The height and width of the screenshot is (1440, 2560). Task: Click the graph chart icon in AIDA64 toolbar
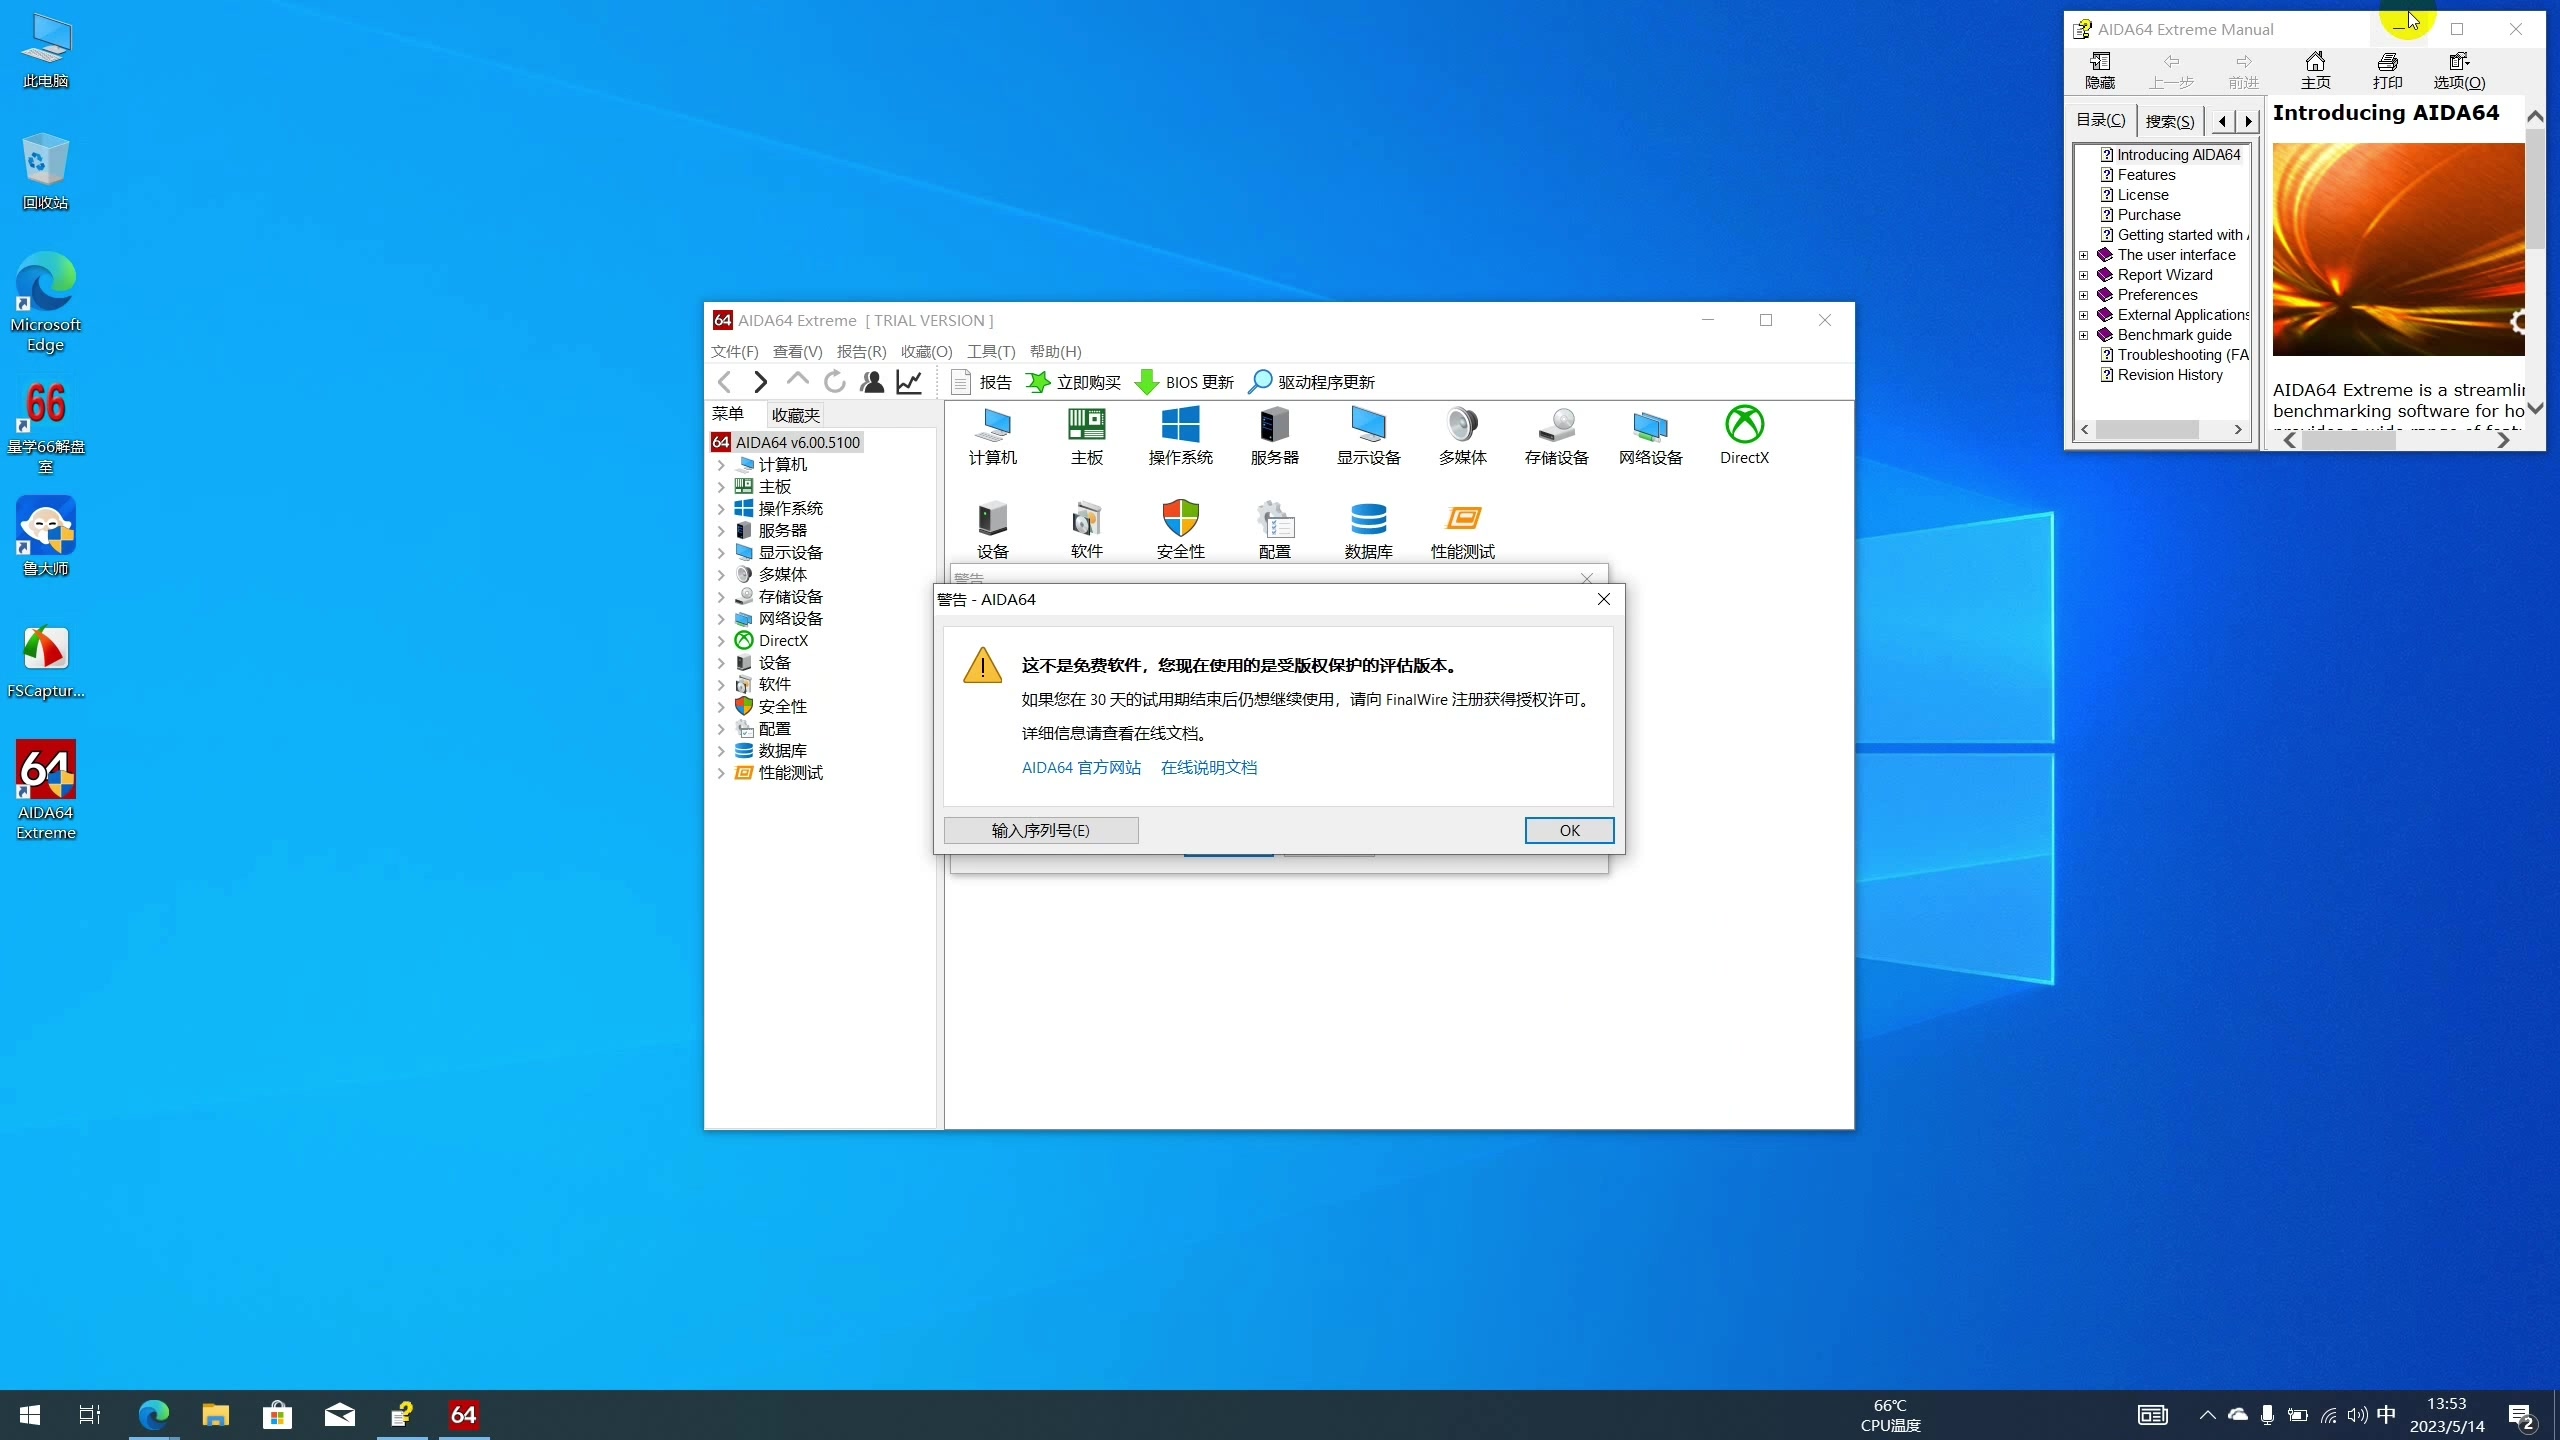(909, 382)
